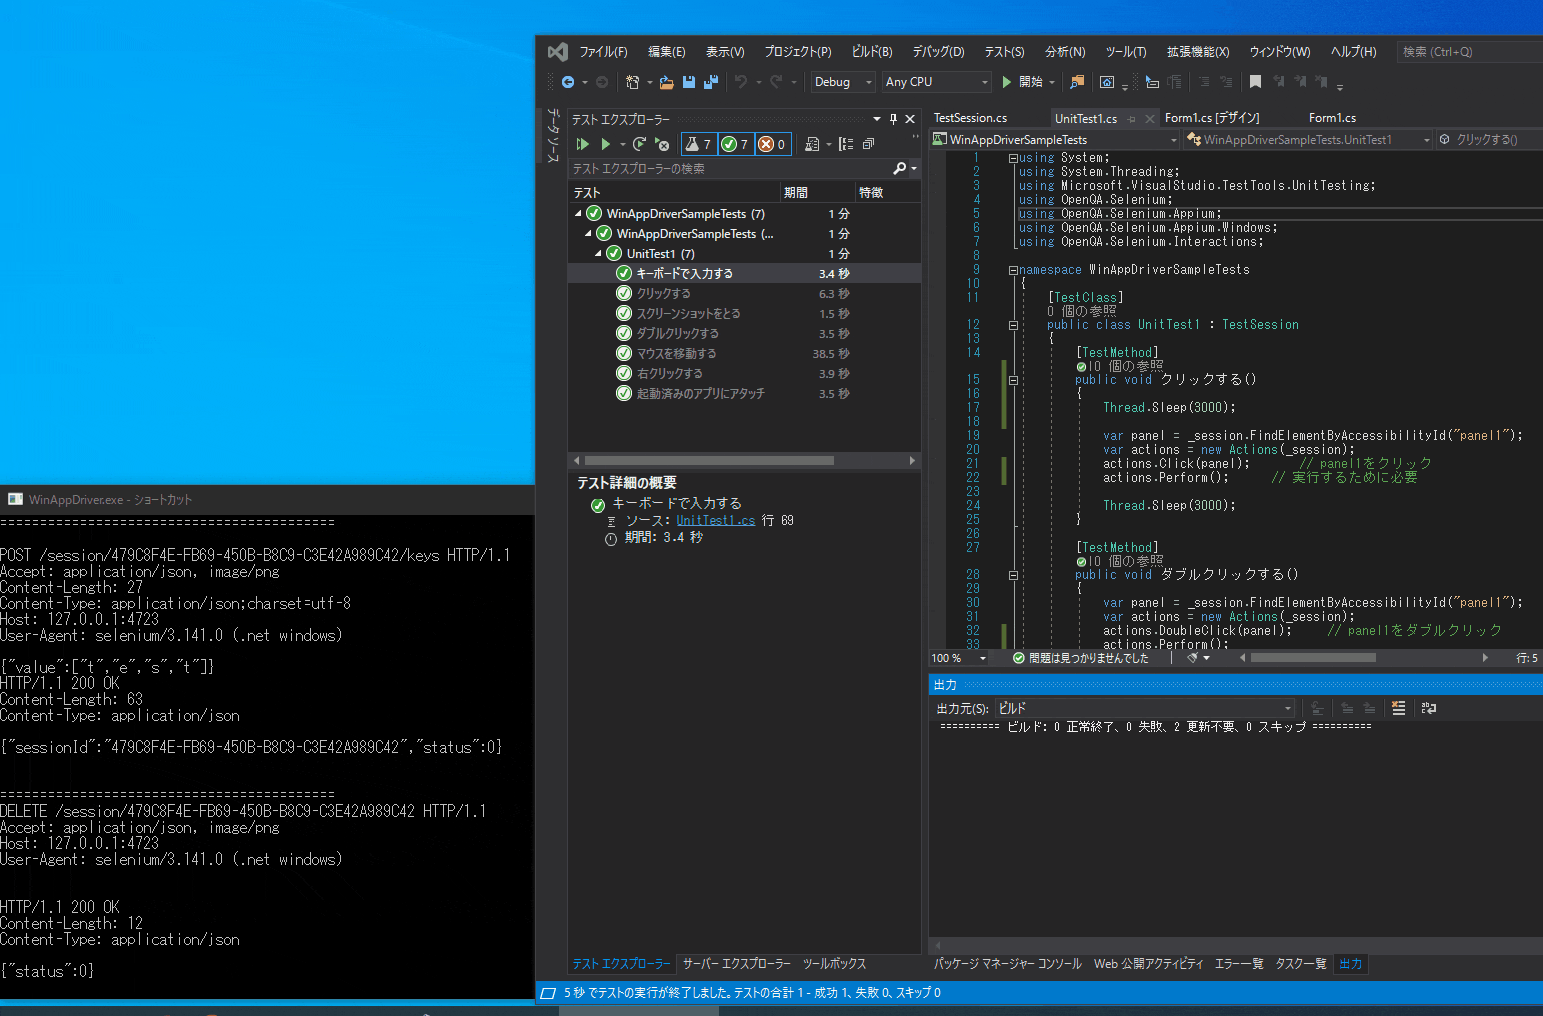Switch to the TestSession.cs tab
This screenshot has width=1543, height=1016.
pos(970,118)
